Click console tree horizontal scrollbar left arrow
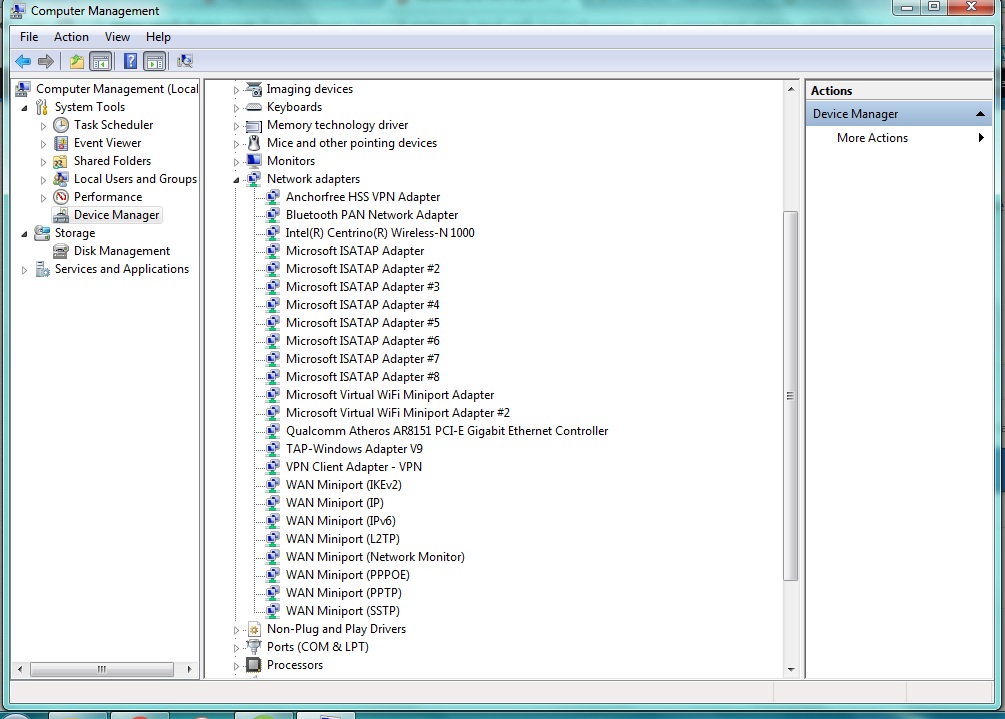The width and height of the screenshot is (1005, 719). (21, 669)
